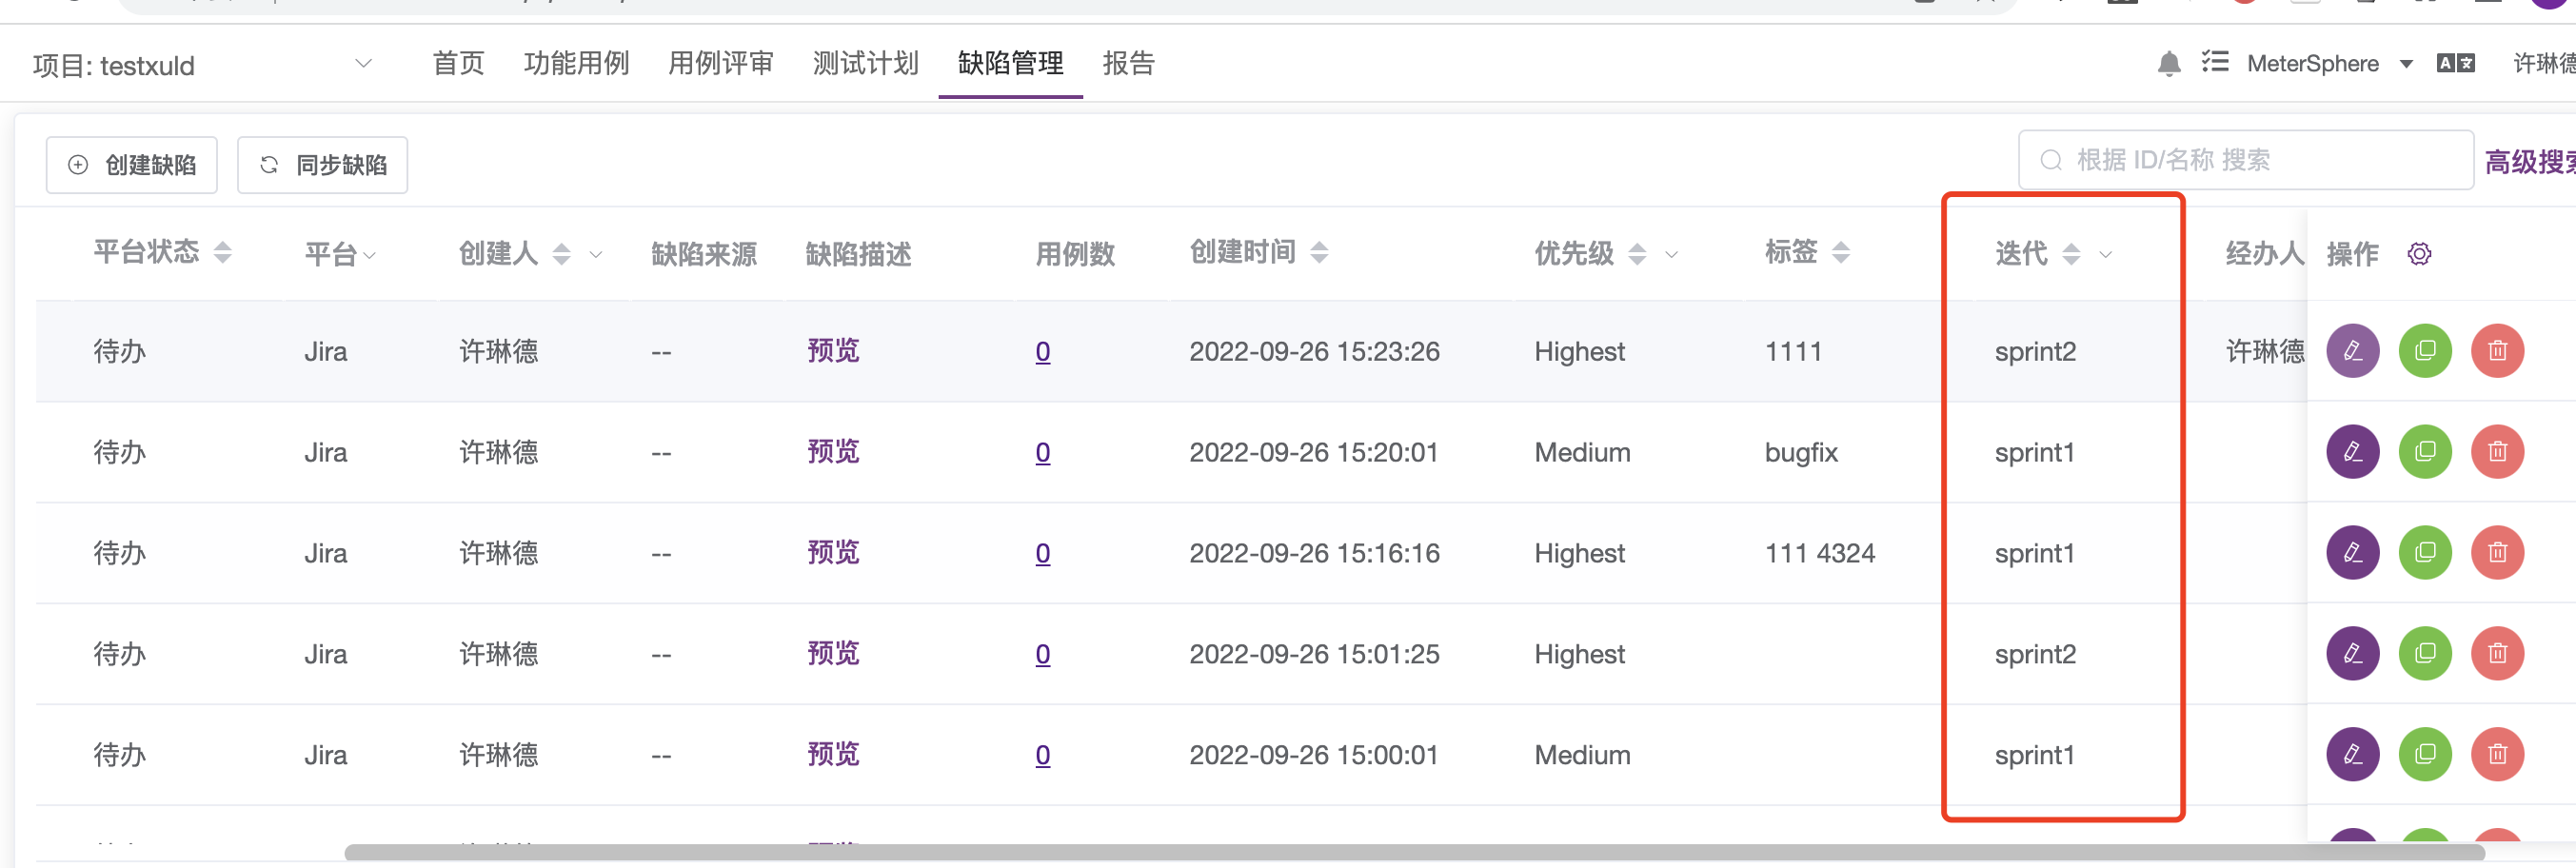Copy the defect created at 15:20:01
The height and width of the screenshot is (868, 2576).
coord(2425,451)
